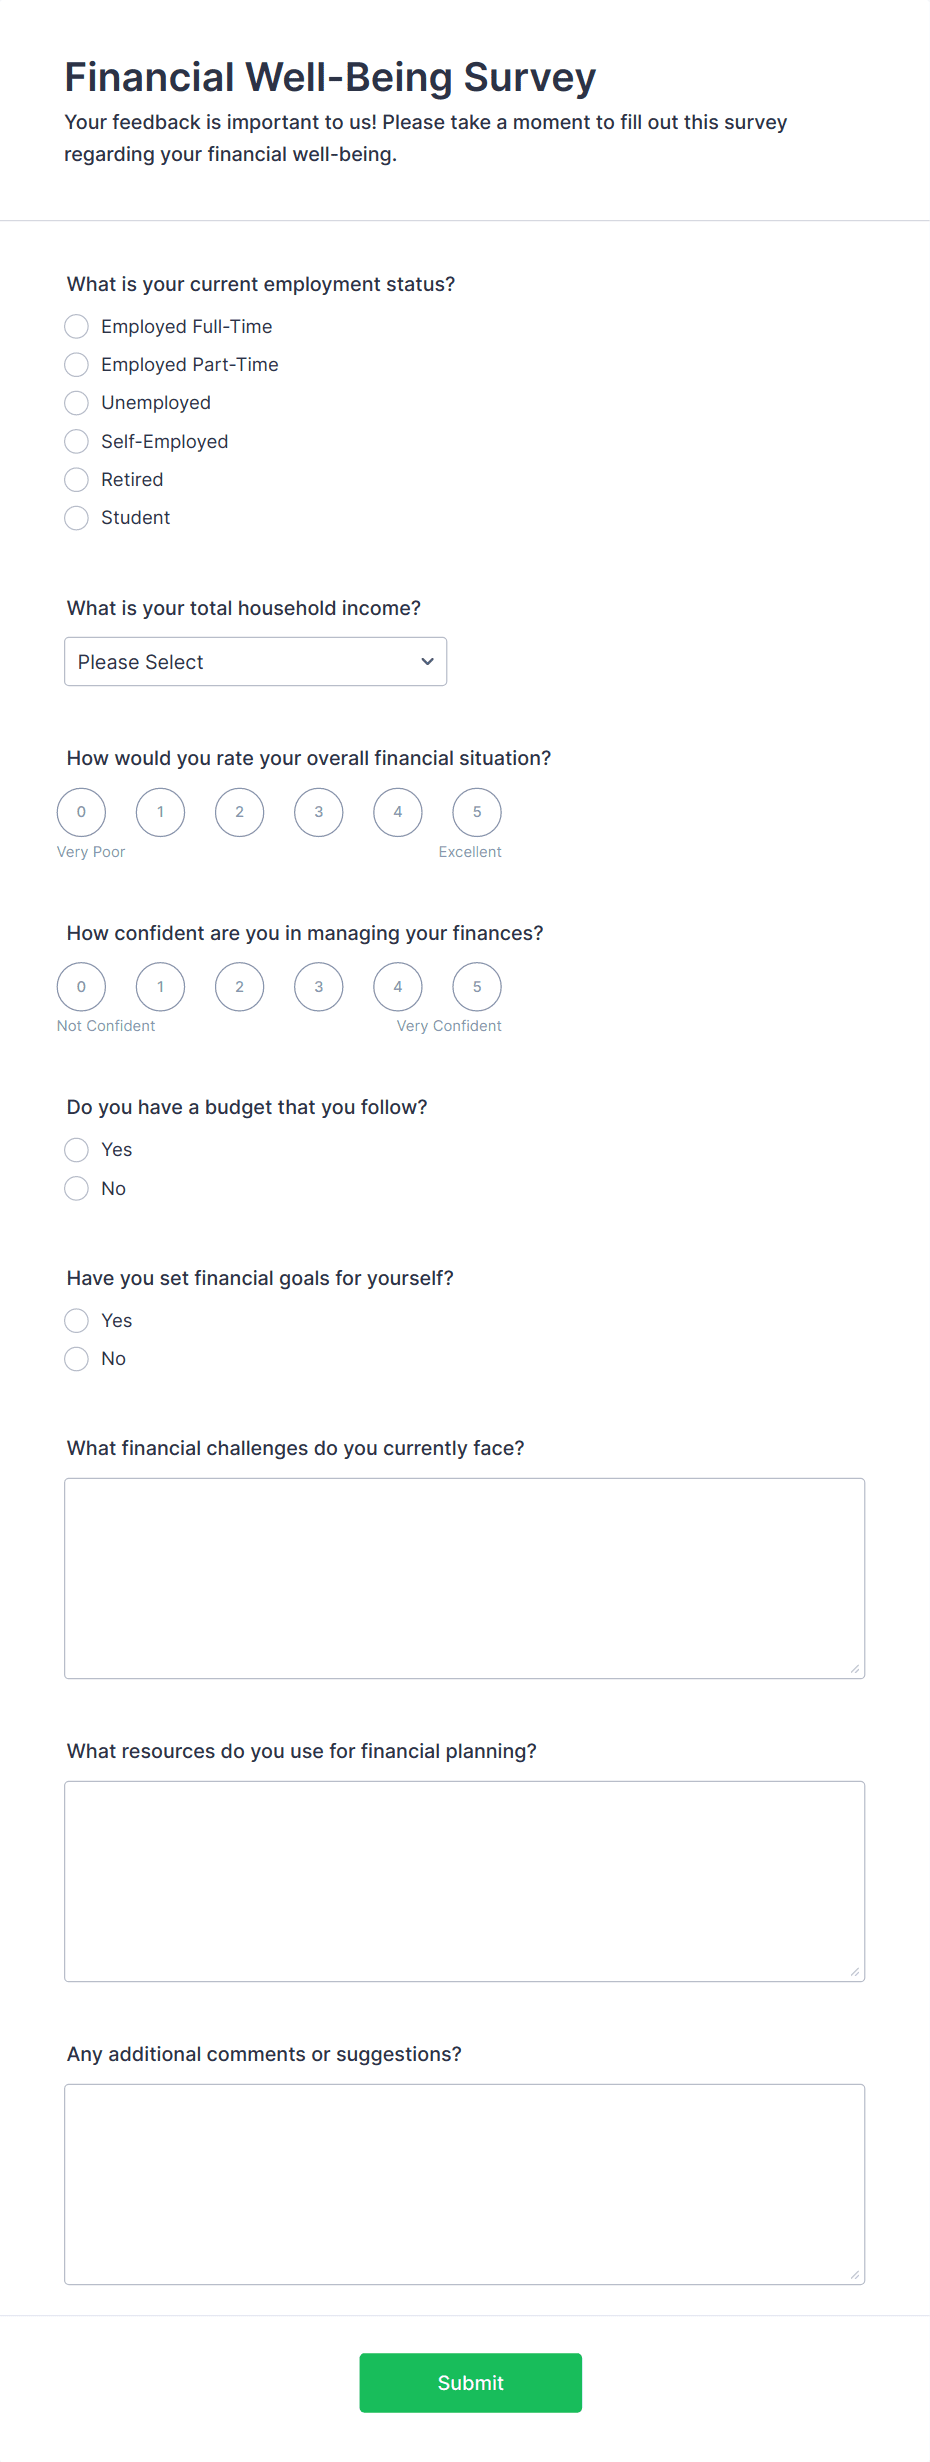Choose the Unemployed employment status
The height and width of the screenshot is (2462, 930).
pyautogui.click(x=76, y=403)
